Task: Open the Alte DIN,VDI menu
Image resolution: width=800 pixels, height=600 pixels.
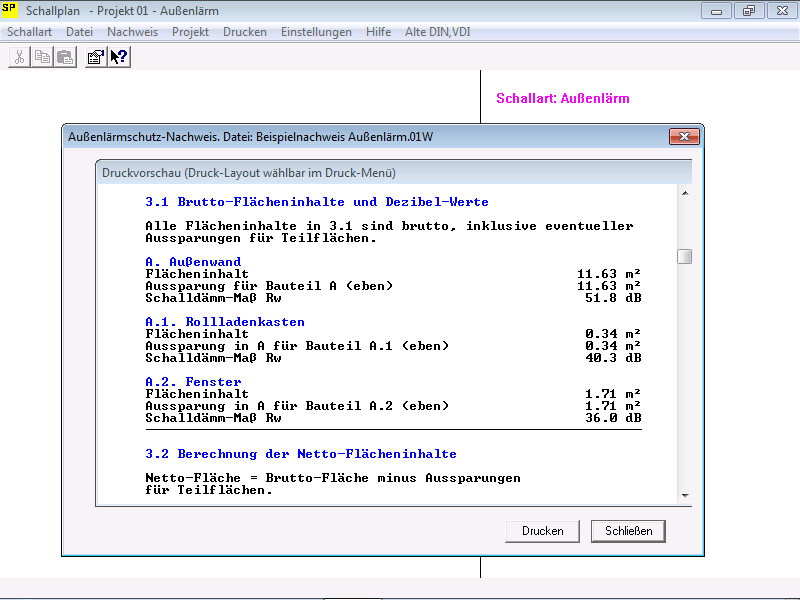Action: pyautogui.click(x=438, y=32)
